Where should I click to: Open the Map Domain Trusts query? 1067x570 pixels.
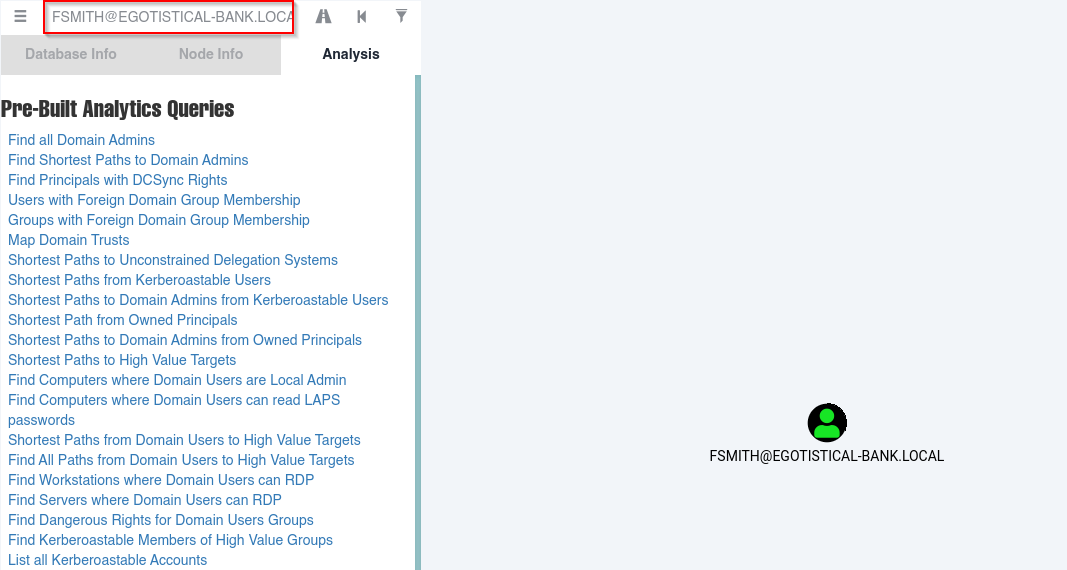point(68,240)
